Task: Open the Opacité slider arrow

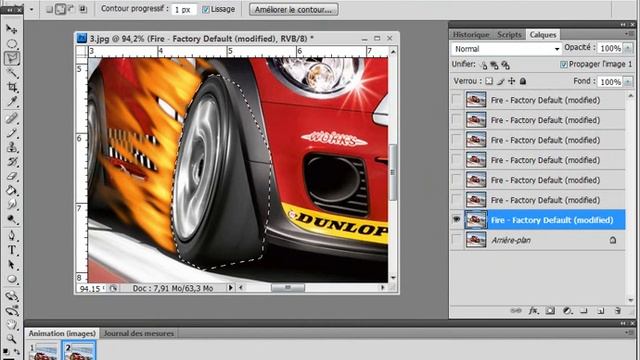Action: click(x=628, y=48)
